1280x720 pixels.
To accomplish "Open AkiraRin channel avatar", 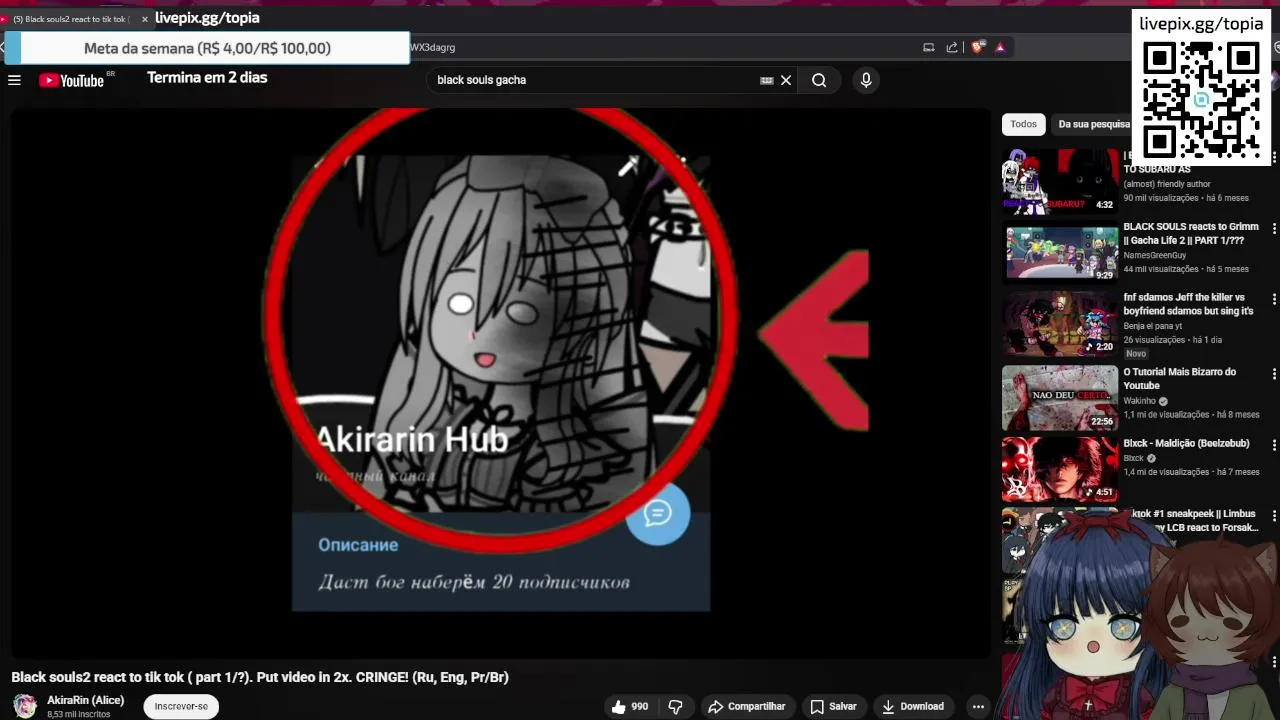I will tap(24, 706).
